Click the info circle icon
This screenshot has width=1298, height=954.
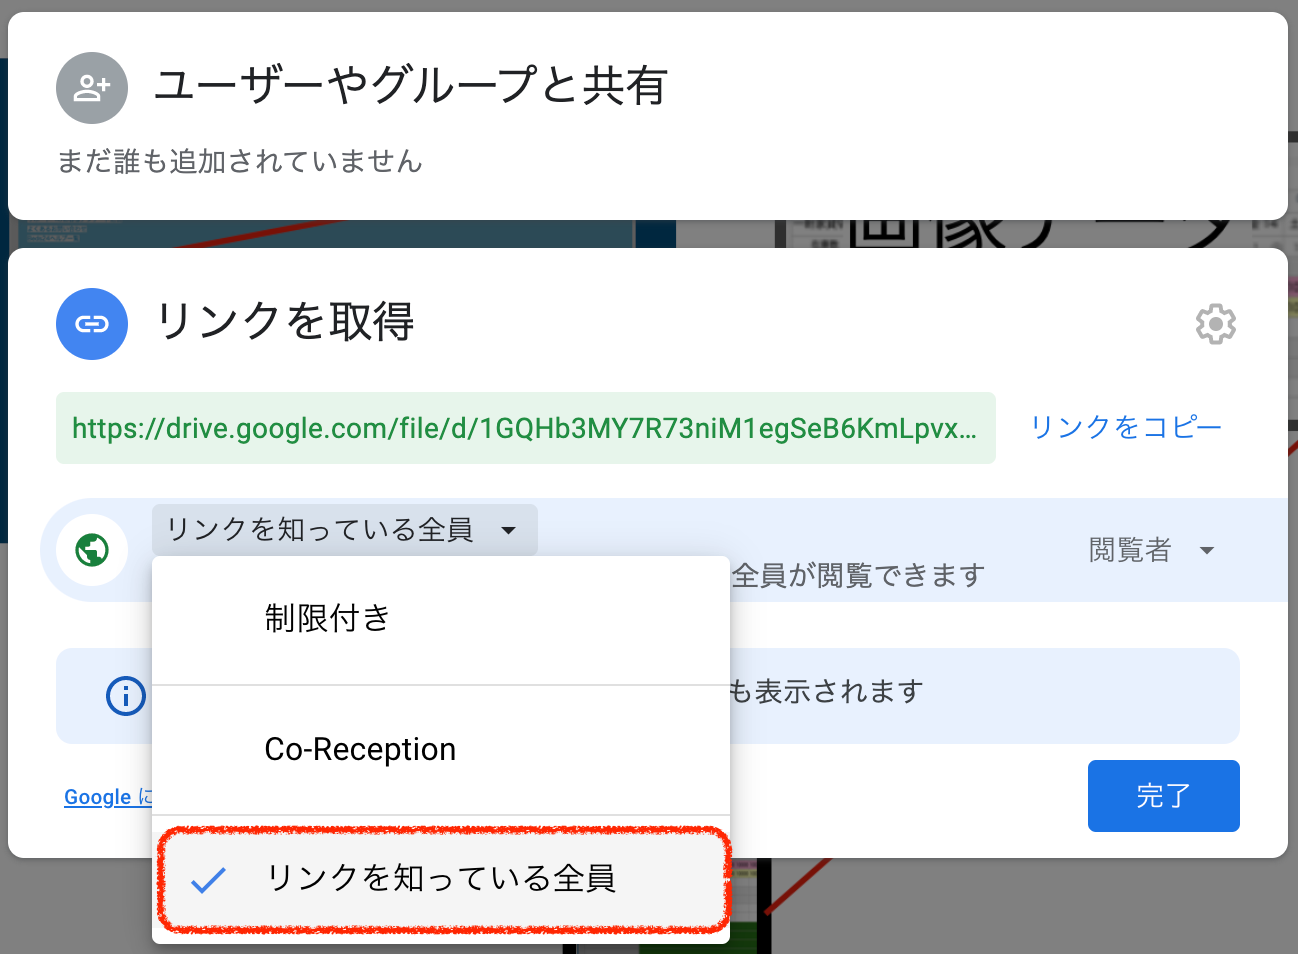[126, 696]
